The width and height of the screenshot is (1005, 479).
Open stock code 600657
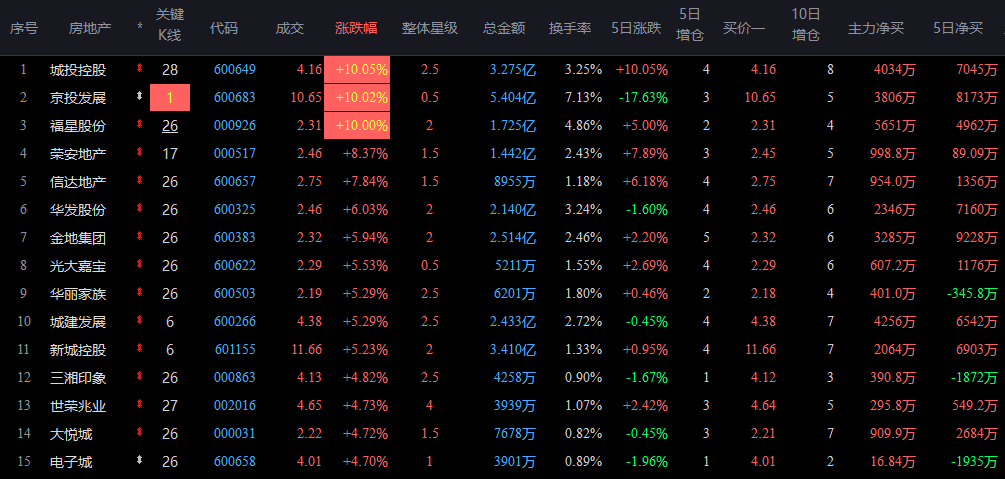point(235,181)
